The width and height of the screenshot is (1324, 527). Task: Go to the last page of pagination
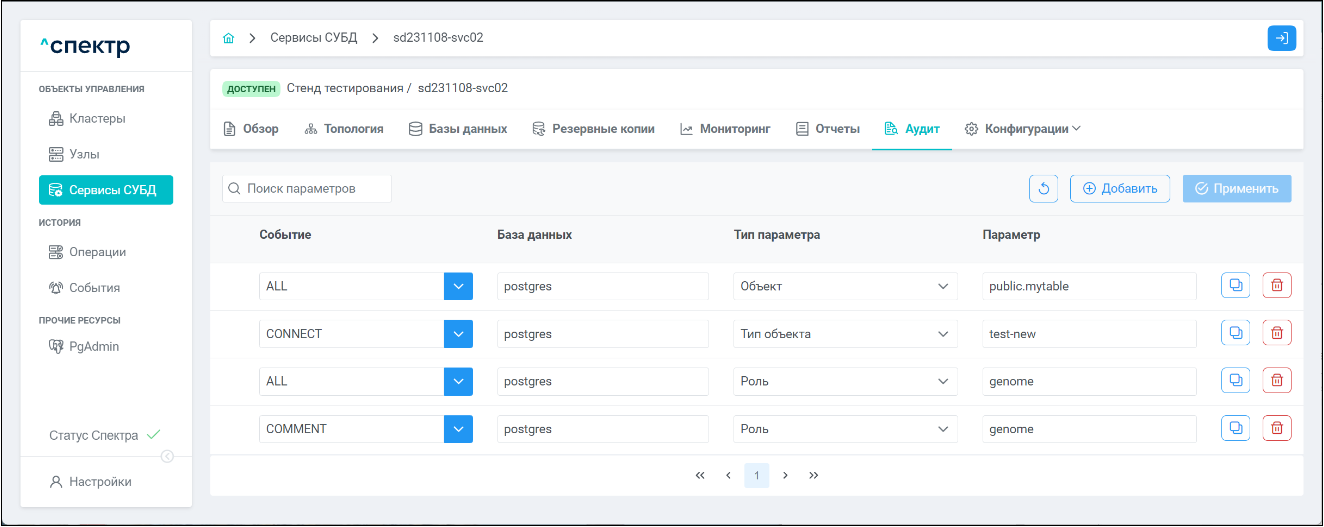tap(814, 475)
